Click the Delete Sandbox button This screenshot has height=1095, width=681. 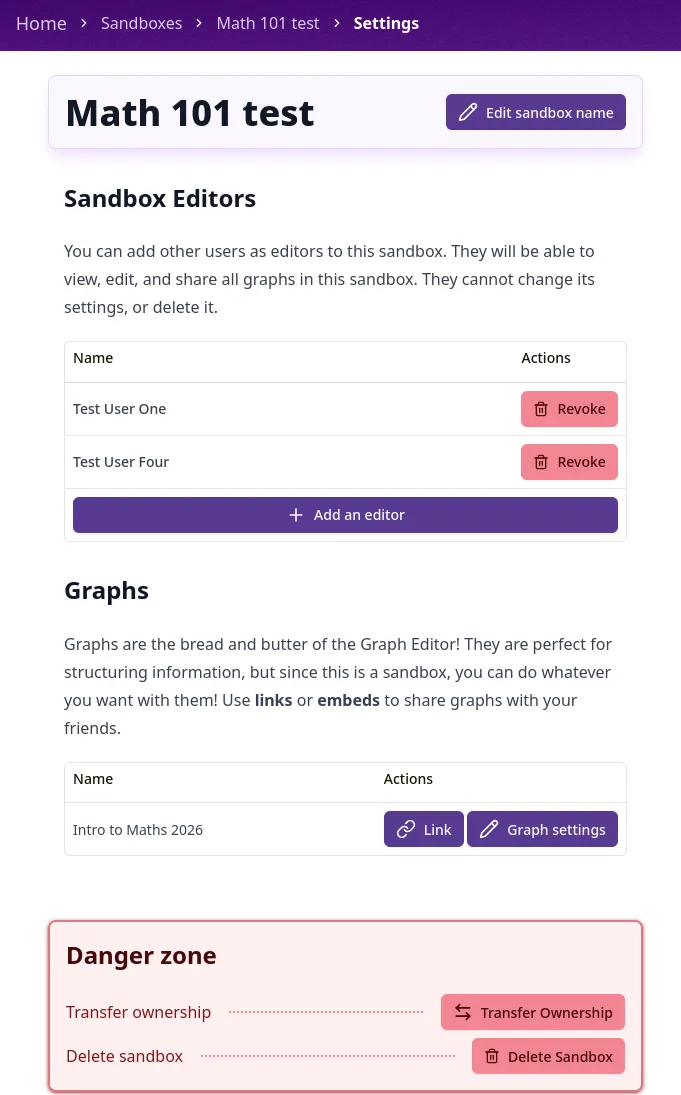(548, 1057)
